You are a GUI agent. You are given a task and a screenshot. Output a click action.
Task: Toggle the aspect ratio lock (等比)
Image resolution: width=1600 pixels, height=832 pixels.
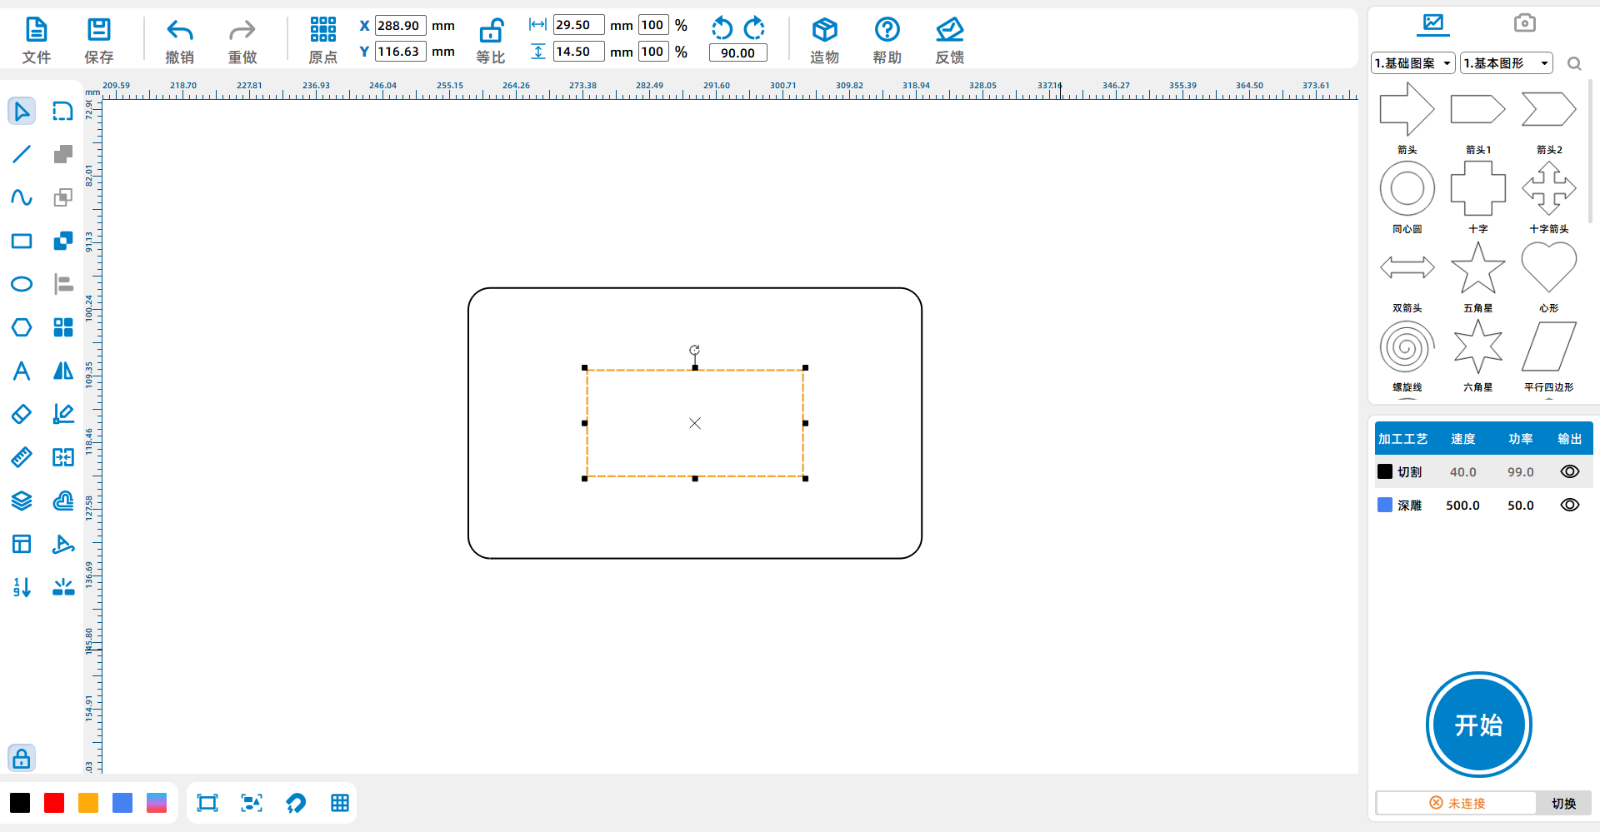tap(491, 31)
